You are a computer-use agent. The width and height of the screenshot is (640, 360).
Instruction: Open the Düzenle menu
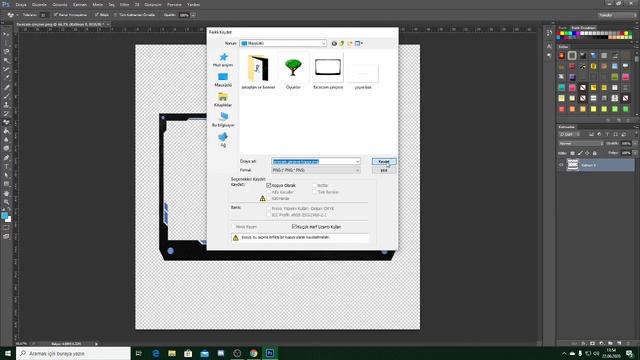(x=39, y=4)
